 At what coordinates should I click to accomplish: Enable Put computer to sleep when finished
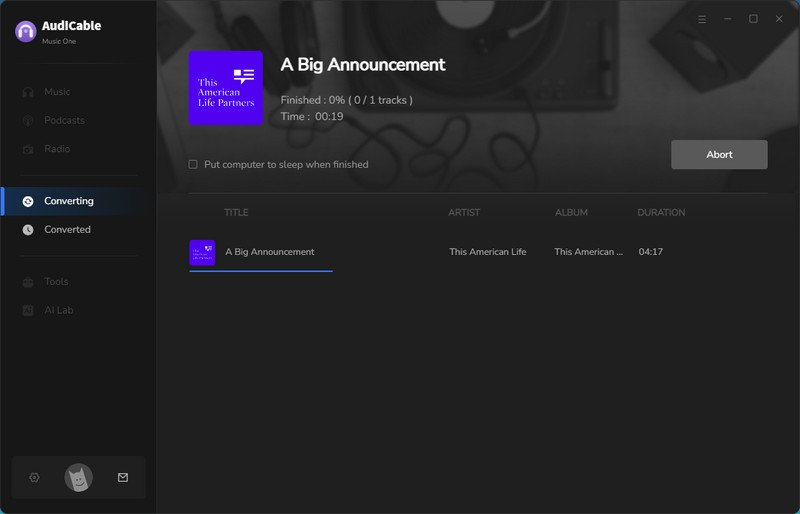click(x=193, y=164)
